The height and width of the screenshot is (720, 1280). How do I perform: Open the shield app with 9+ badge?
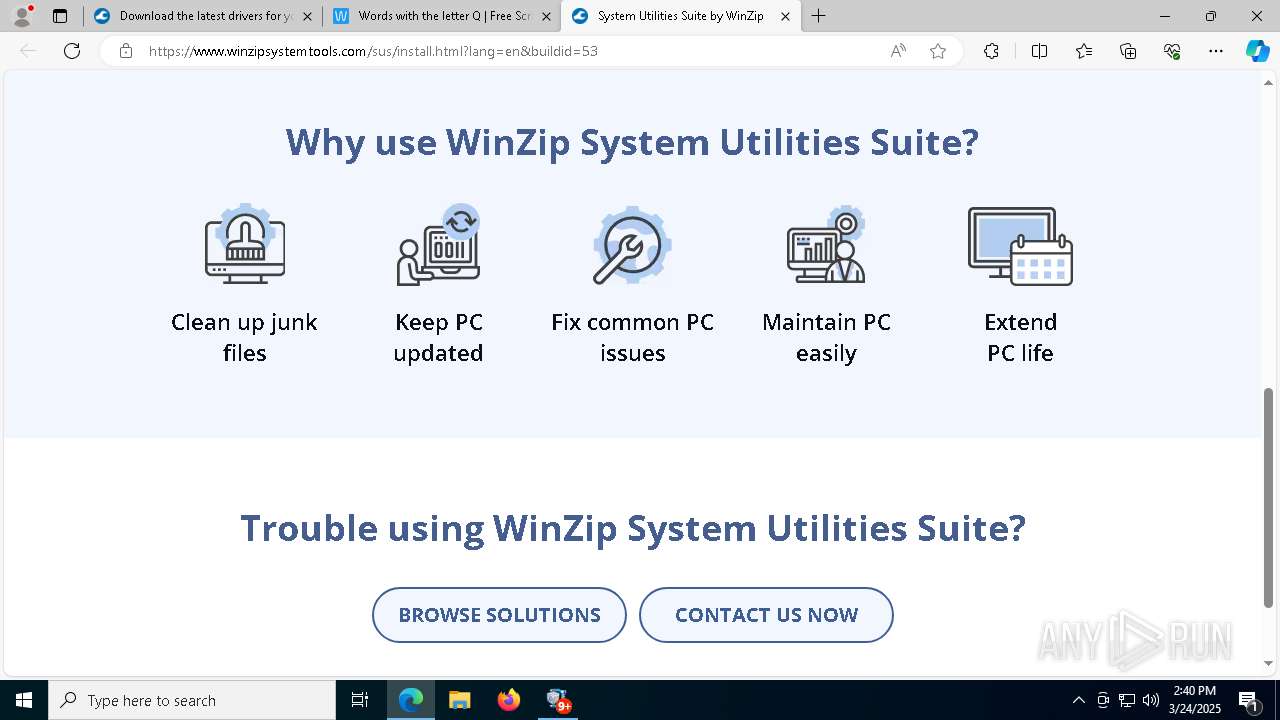(558, 700)
